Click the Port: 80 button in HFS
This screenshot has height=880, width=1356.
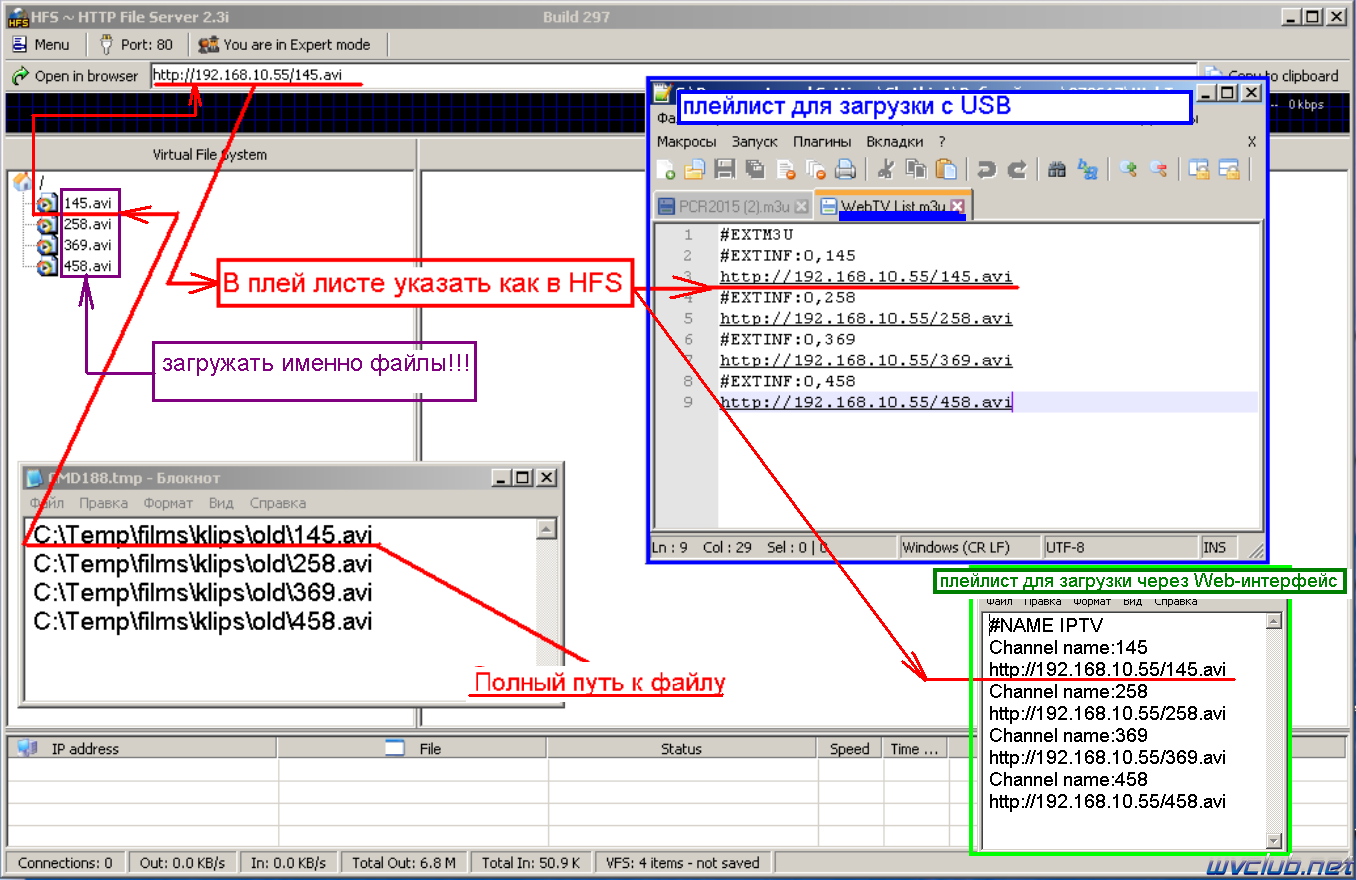[x=136, y=44]
